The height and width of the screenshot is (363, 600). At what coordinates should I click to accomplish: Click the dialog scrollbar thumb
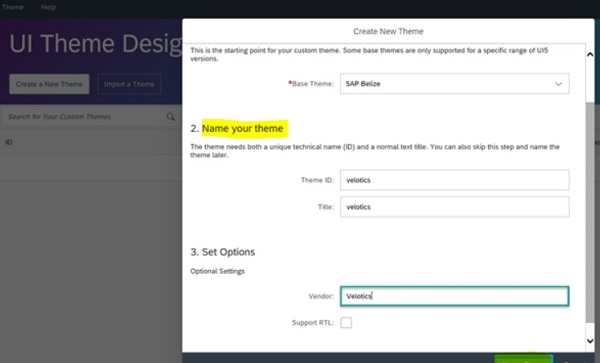pyautogui.click(x=590, y=212)
